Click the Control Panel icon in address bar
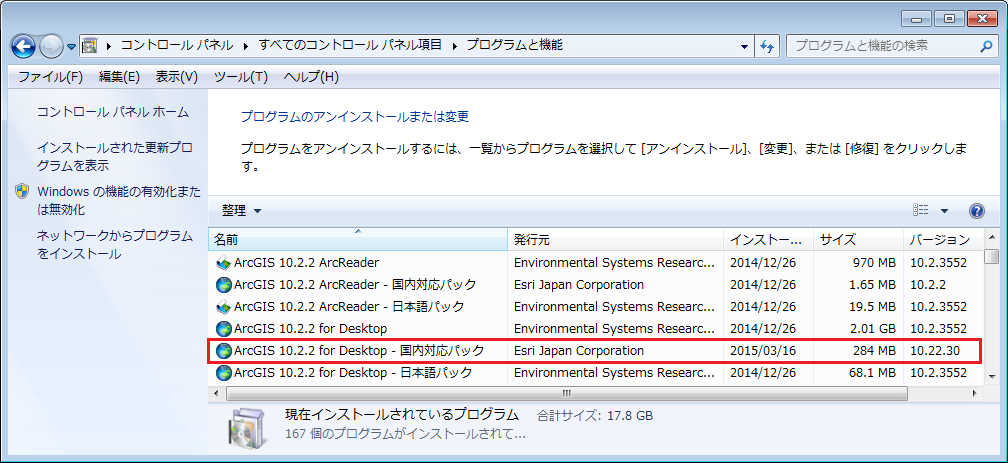 [x=91, y=46]
